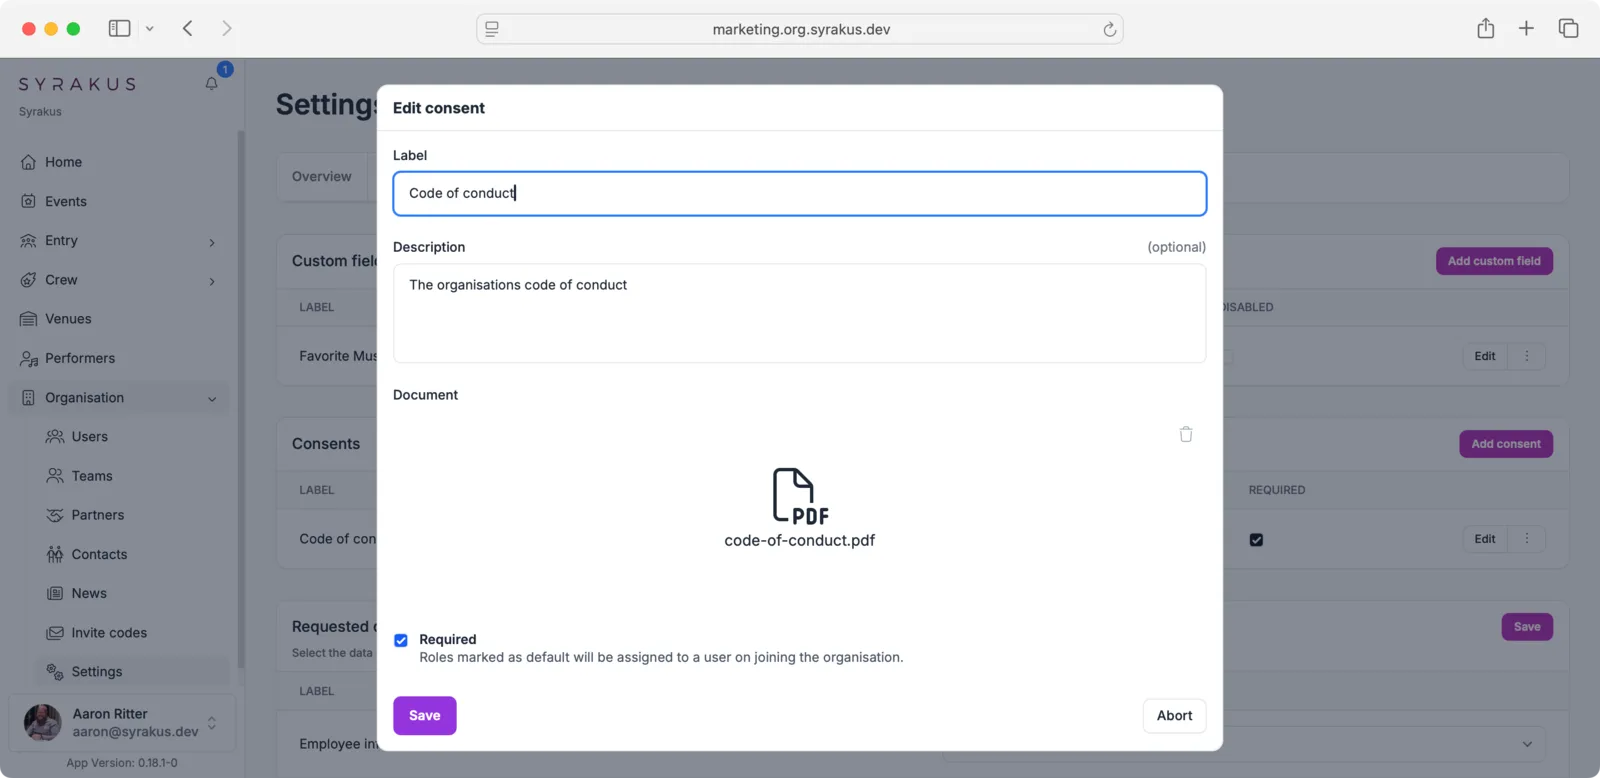Go to Venues in the sidebar

pos(68,319)
